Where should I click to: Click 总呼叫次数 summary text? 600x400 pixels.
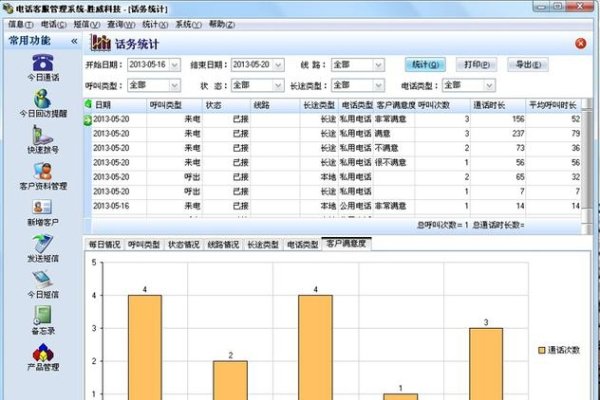[443, 225]
